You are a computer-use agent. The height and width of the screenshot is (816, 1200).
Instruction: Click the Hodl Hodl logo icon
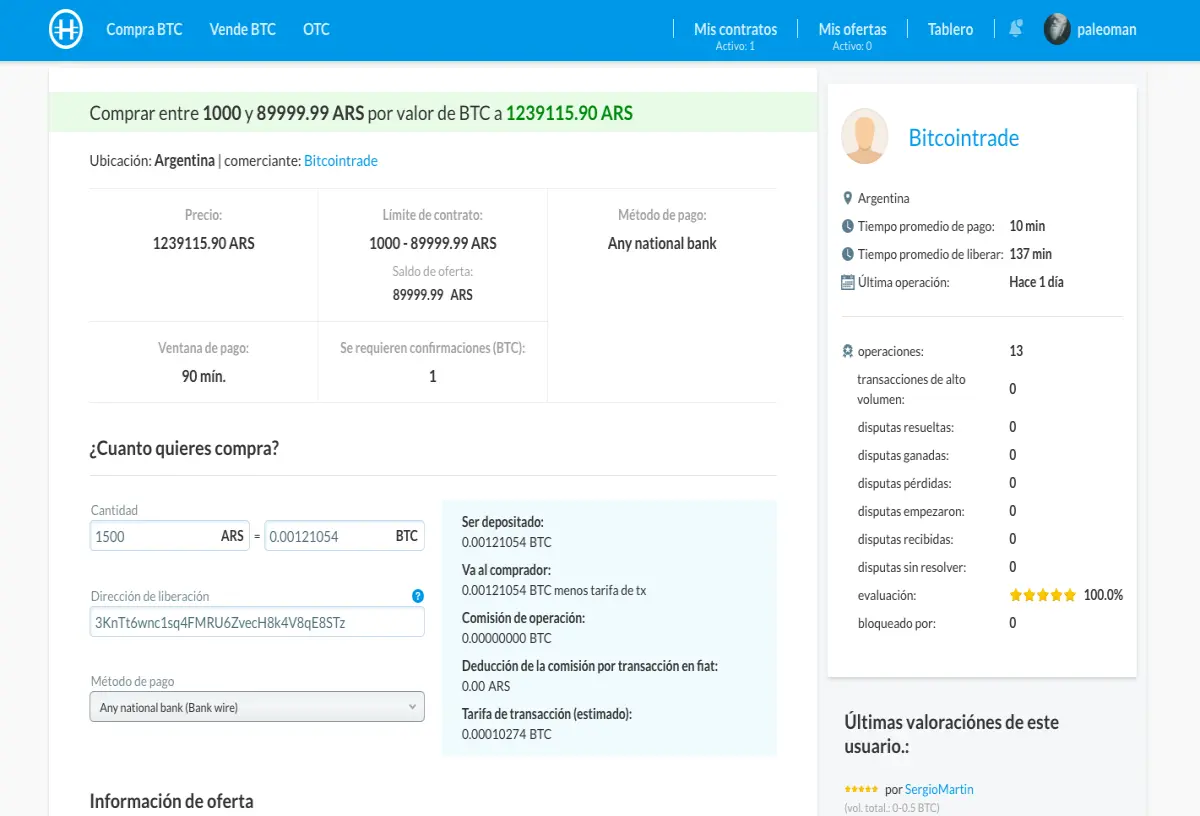(66, 30)
